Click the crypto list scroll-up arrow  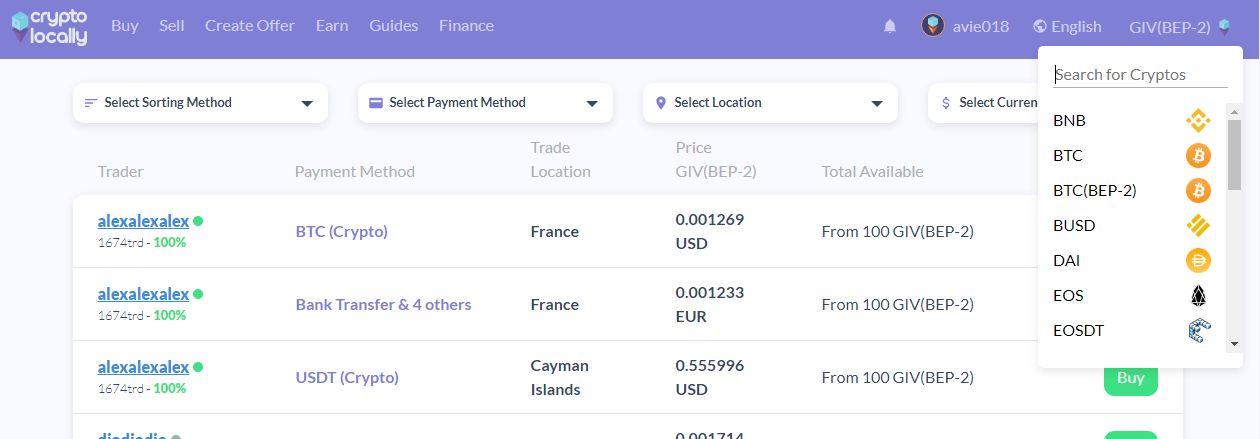[1234, 112]
